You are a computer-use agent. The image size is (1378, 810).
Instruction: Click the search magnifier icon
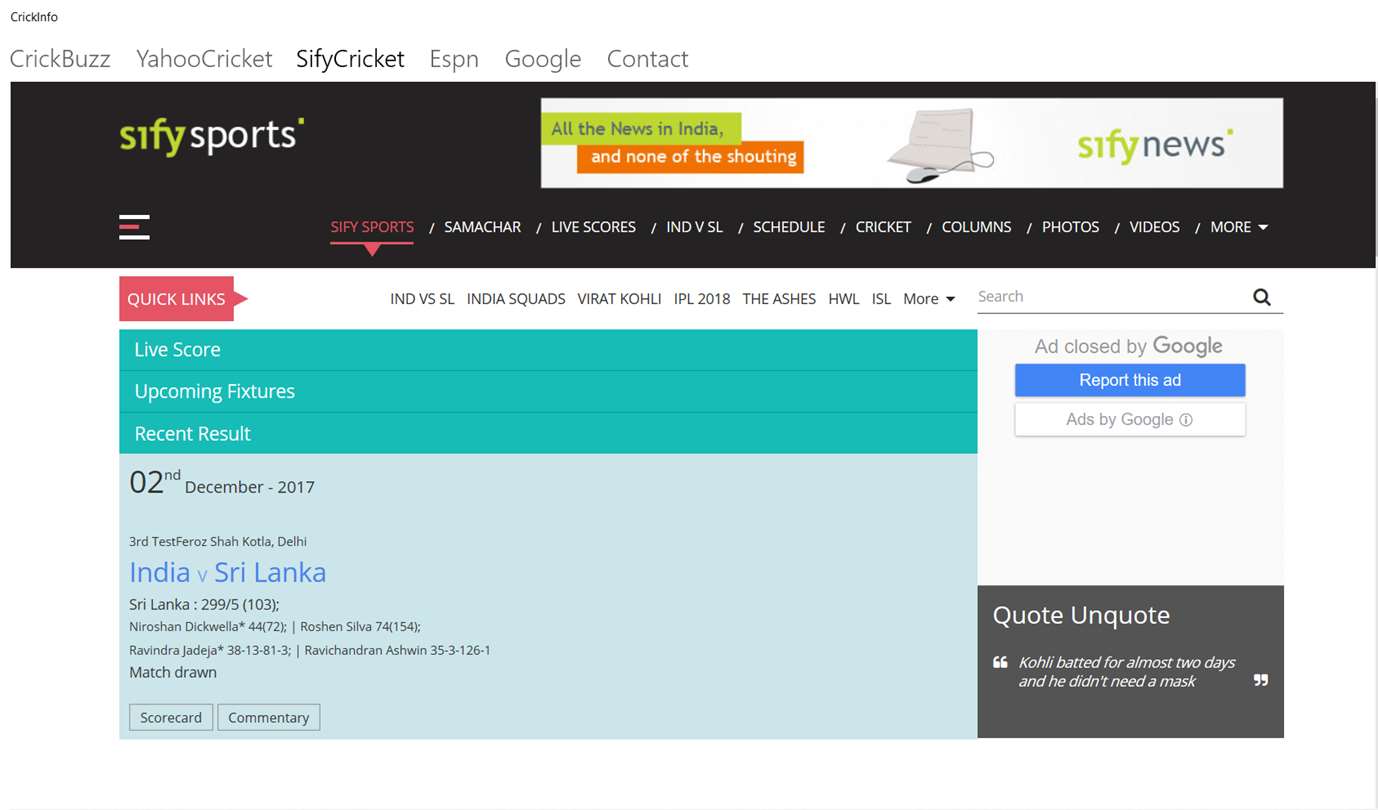[x=1262, y=297]
